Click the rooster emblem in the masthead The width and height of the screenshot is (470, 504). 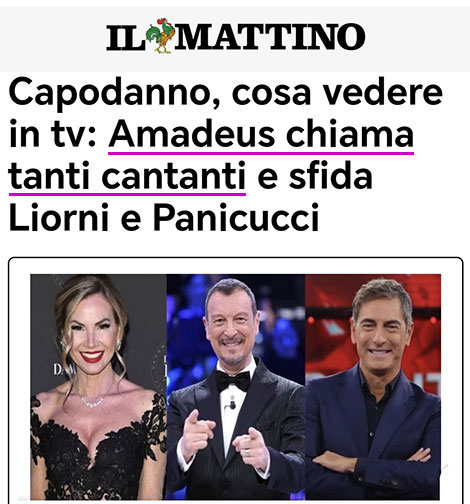[x=160, y=36]
